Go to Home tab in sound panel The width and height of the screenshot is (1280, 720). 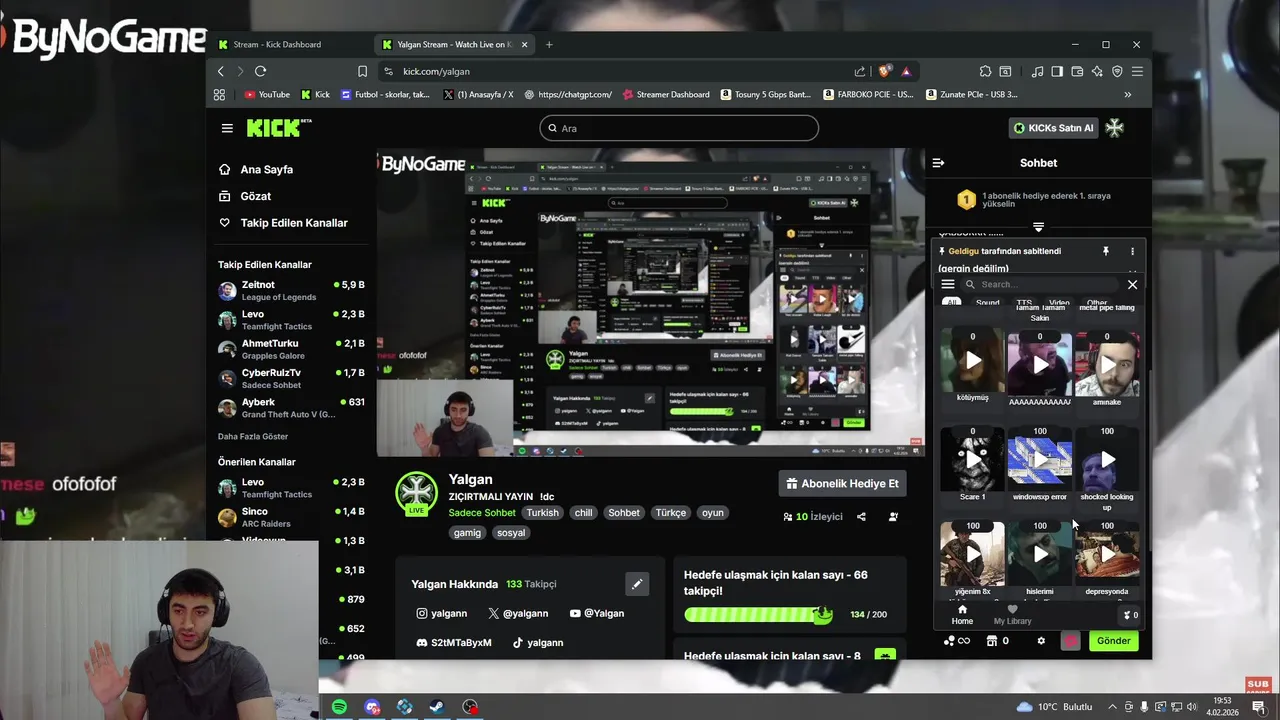click(x=962, y=615)
